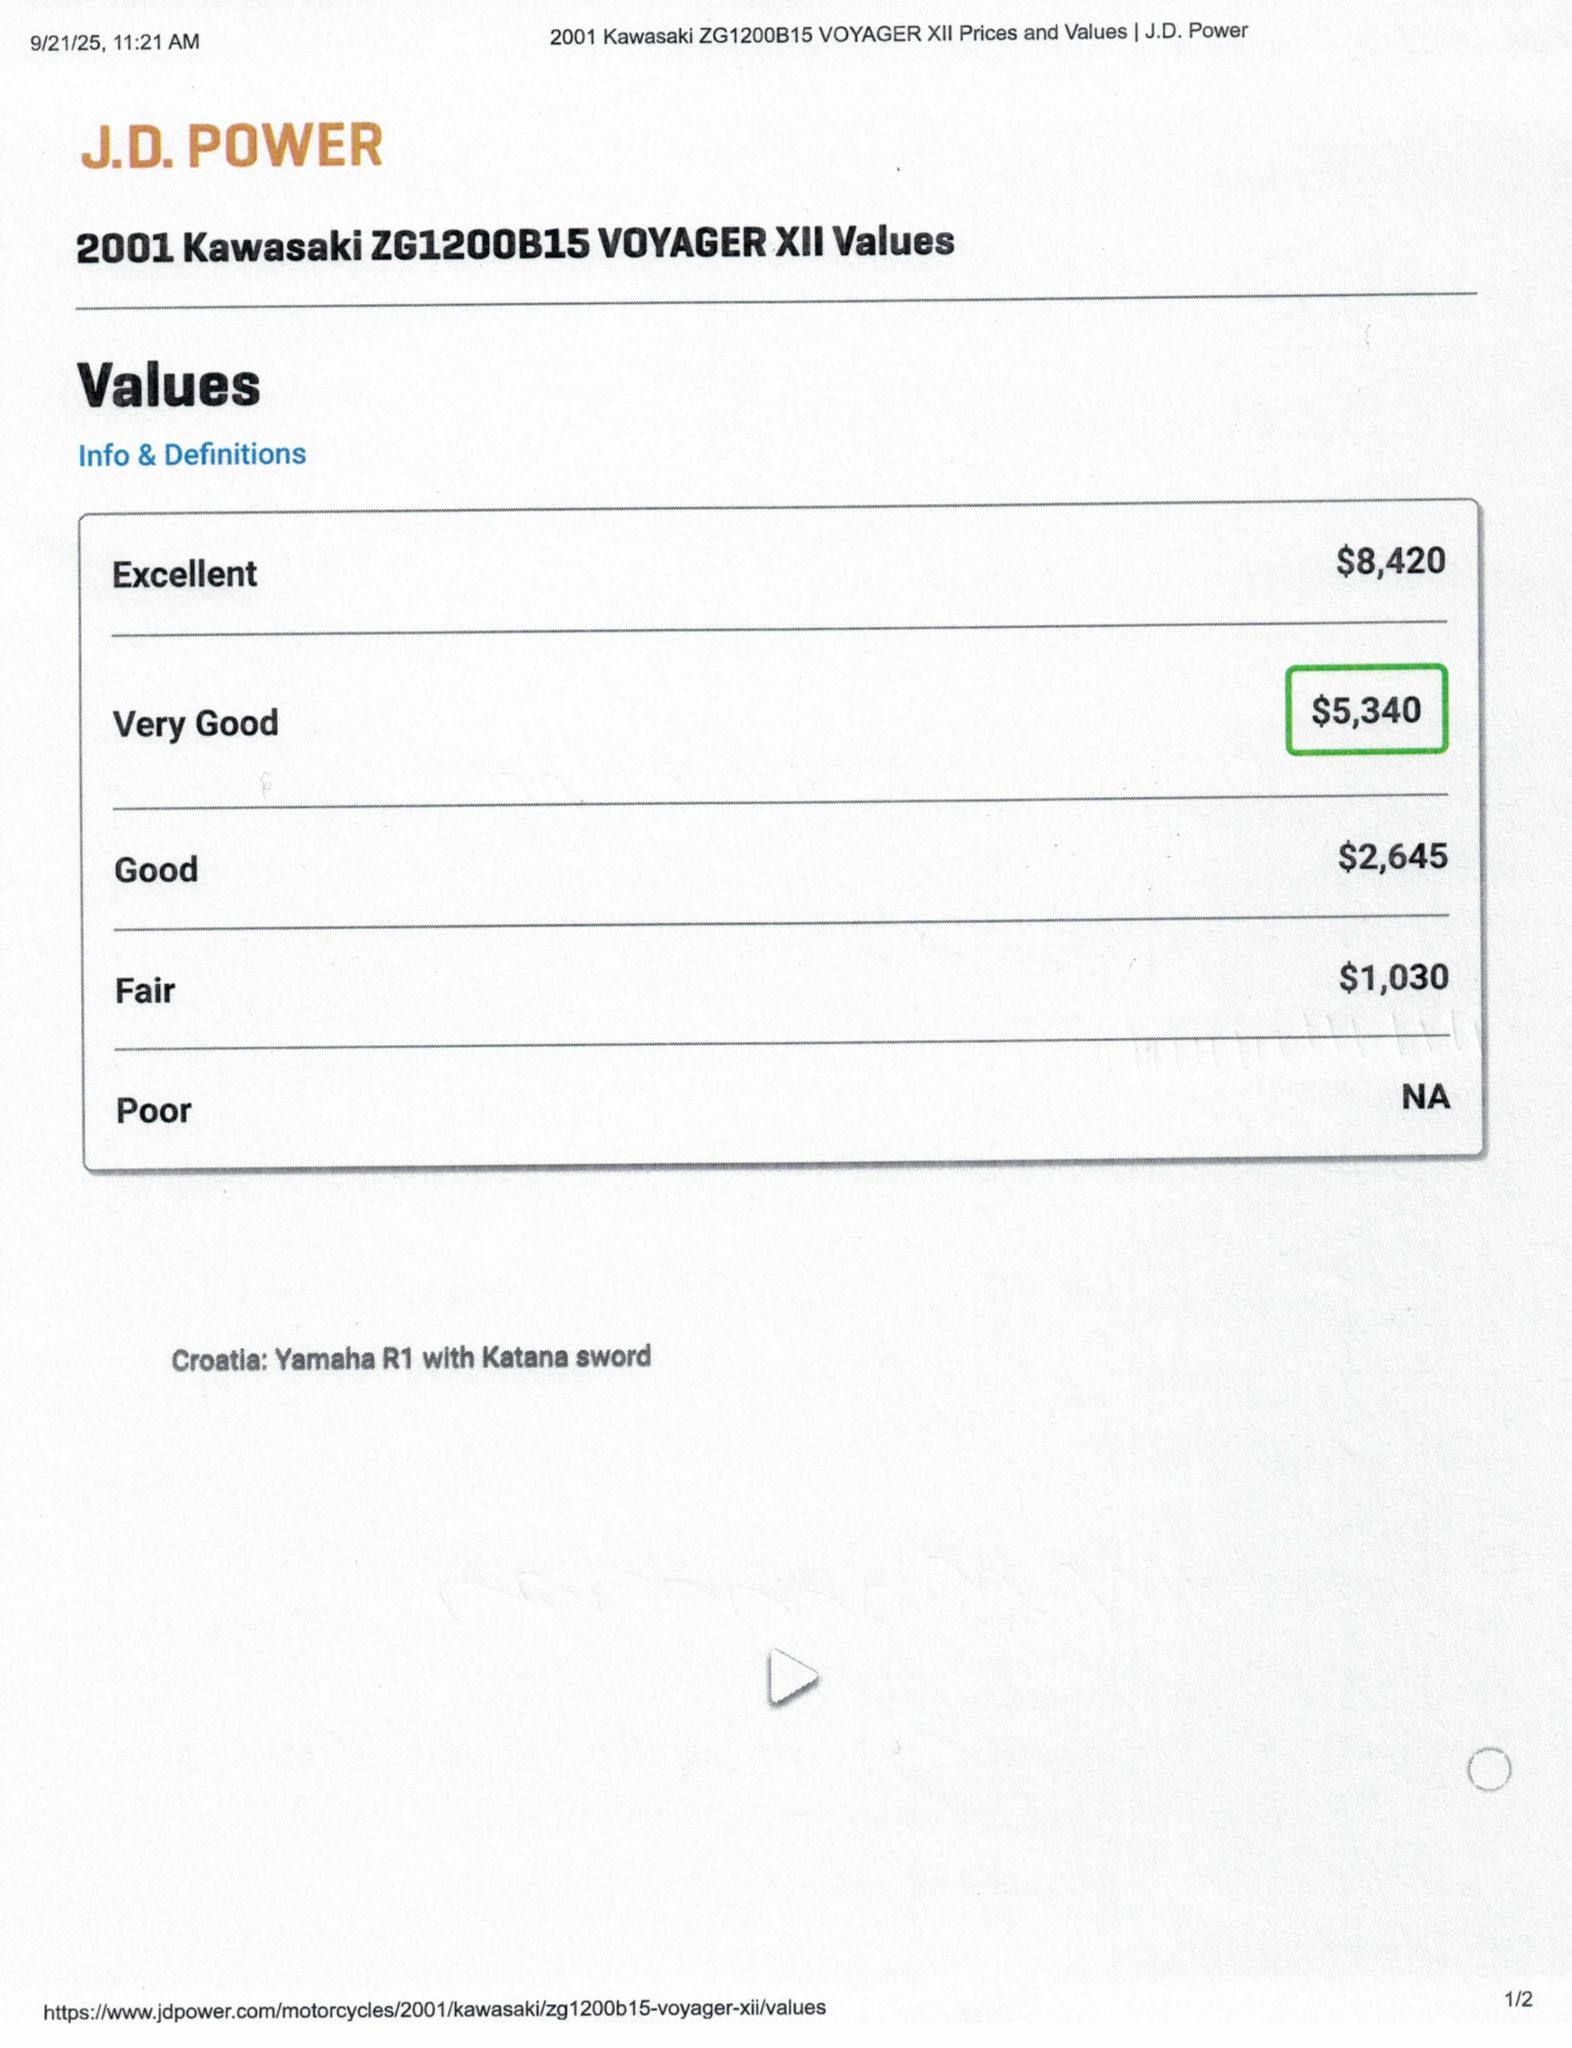The width and height of the screenshot is (1572, 2048).
Task: Click the $2,645 Good price
Action: [x=1392, y=856]
